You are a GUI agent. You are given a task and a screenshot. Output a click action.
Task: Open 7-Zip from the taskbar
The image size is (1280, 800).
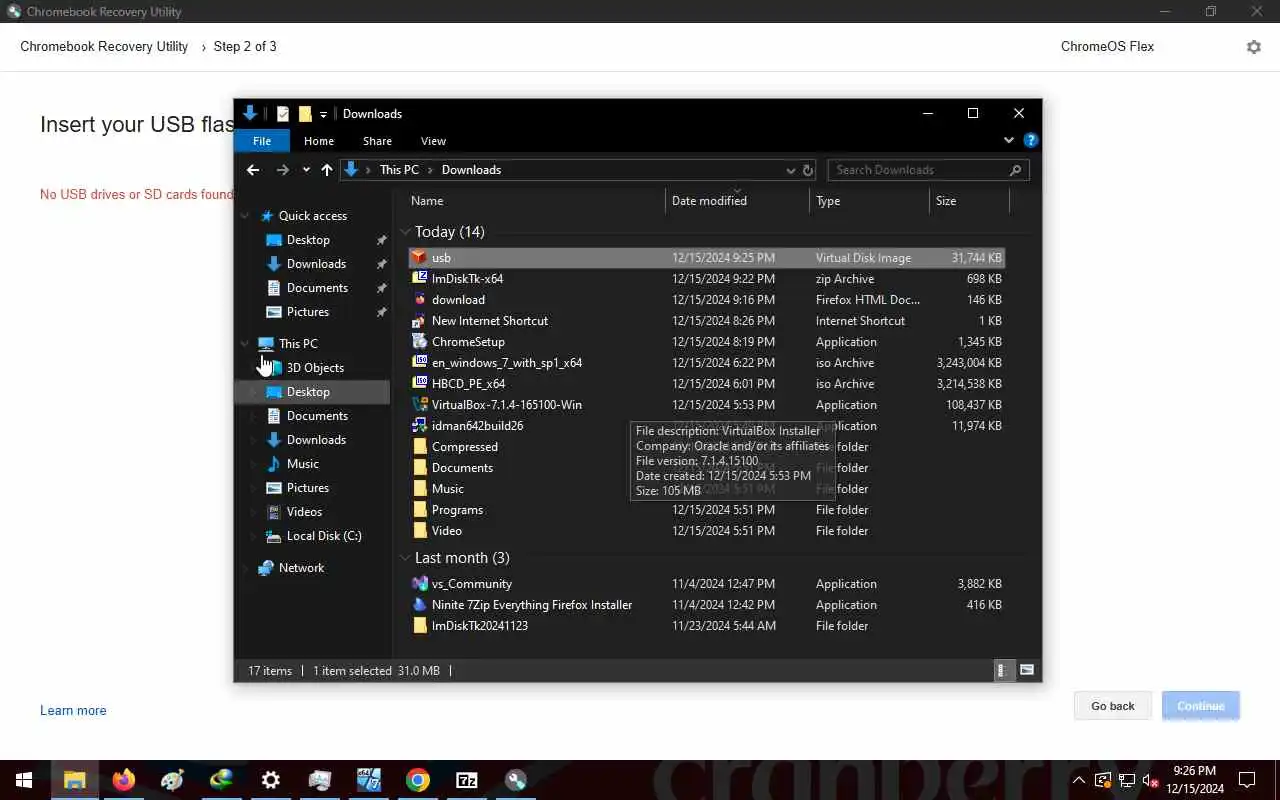coord(467,780)
